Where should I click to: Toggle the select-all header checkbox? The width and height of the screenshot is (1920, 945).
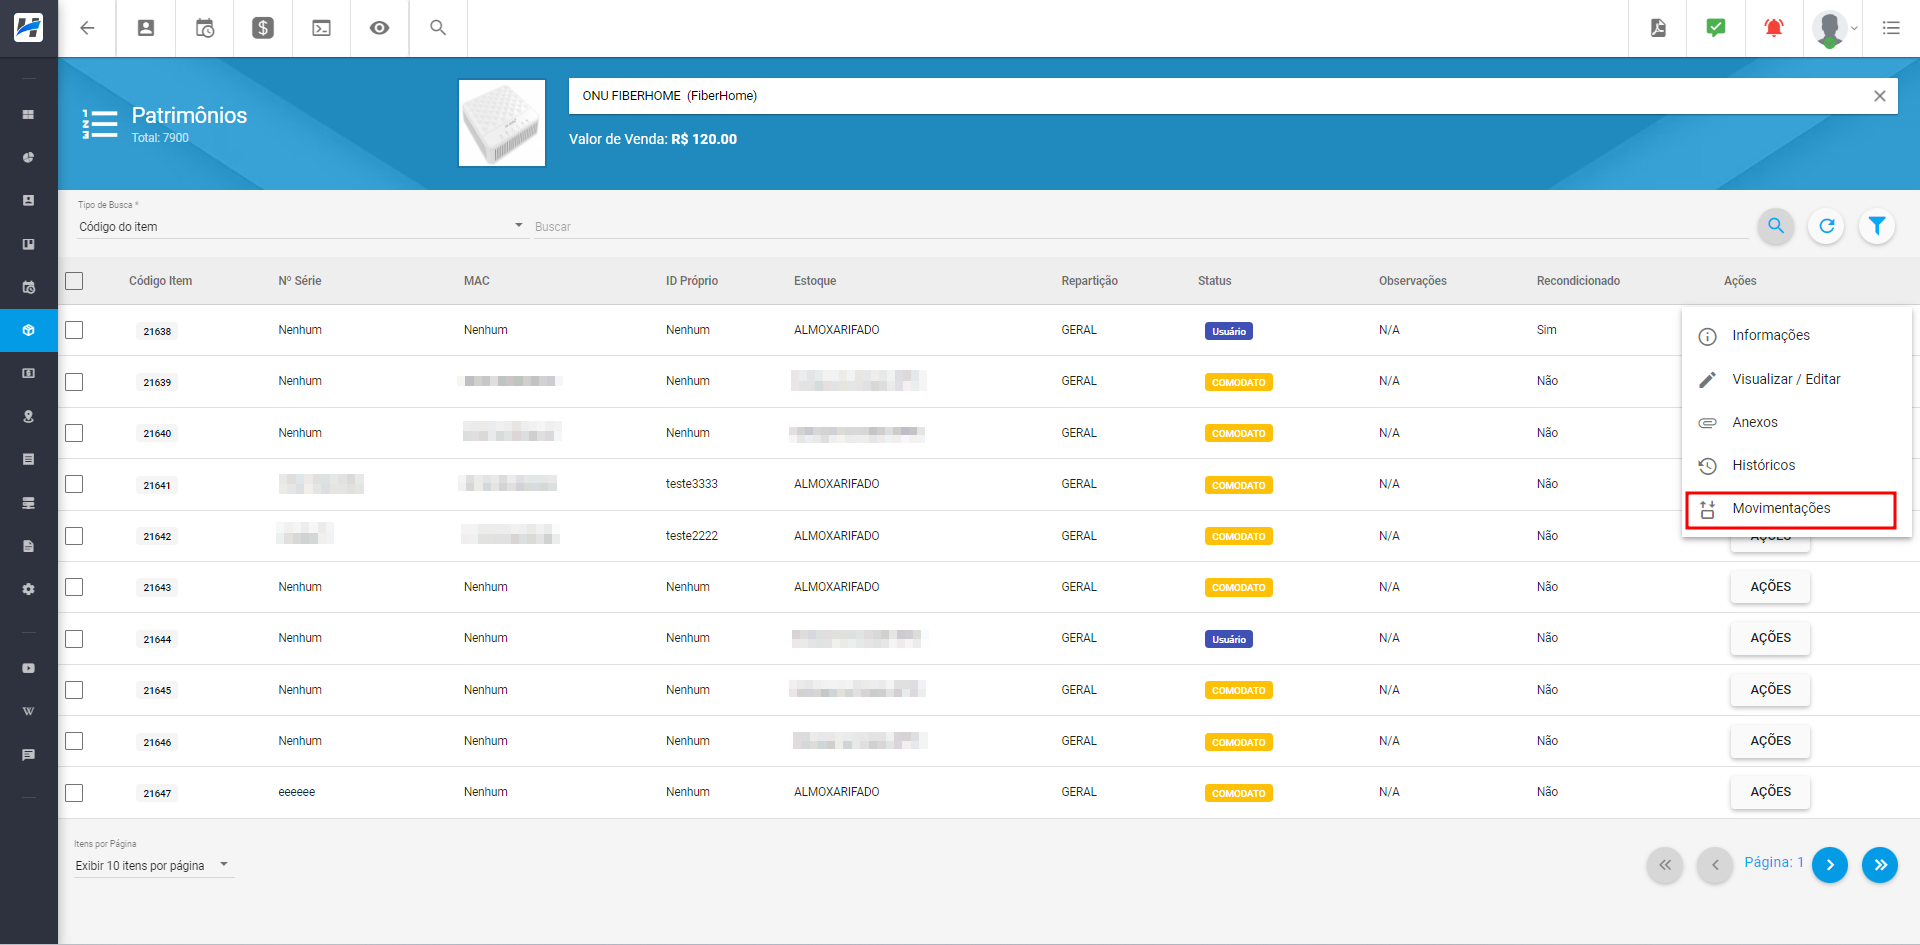[x=74, y=281]
